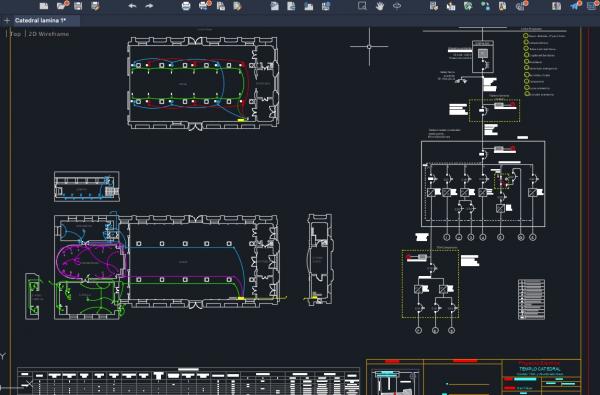Add a new drawing tab with plus button
600x395 pixels.
pyautogui.click(x=7, y=21)
